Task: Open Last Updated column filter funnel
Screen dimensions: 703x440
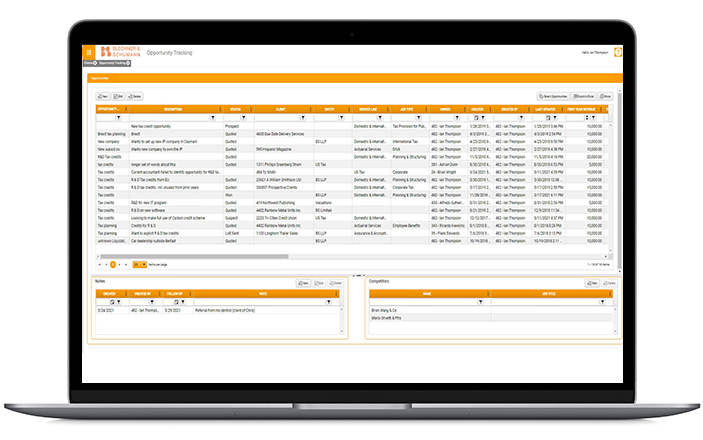Action: 555,118
